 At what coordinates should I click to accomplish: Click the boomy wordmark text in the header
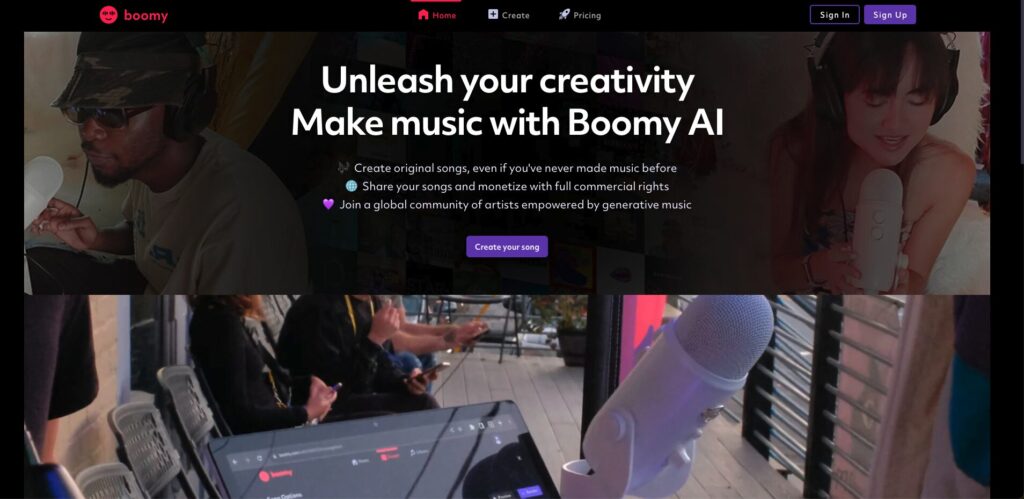[146, 16]
